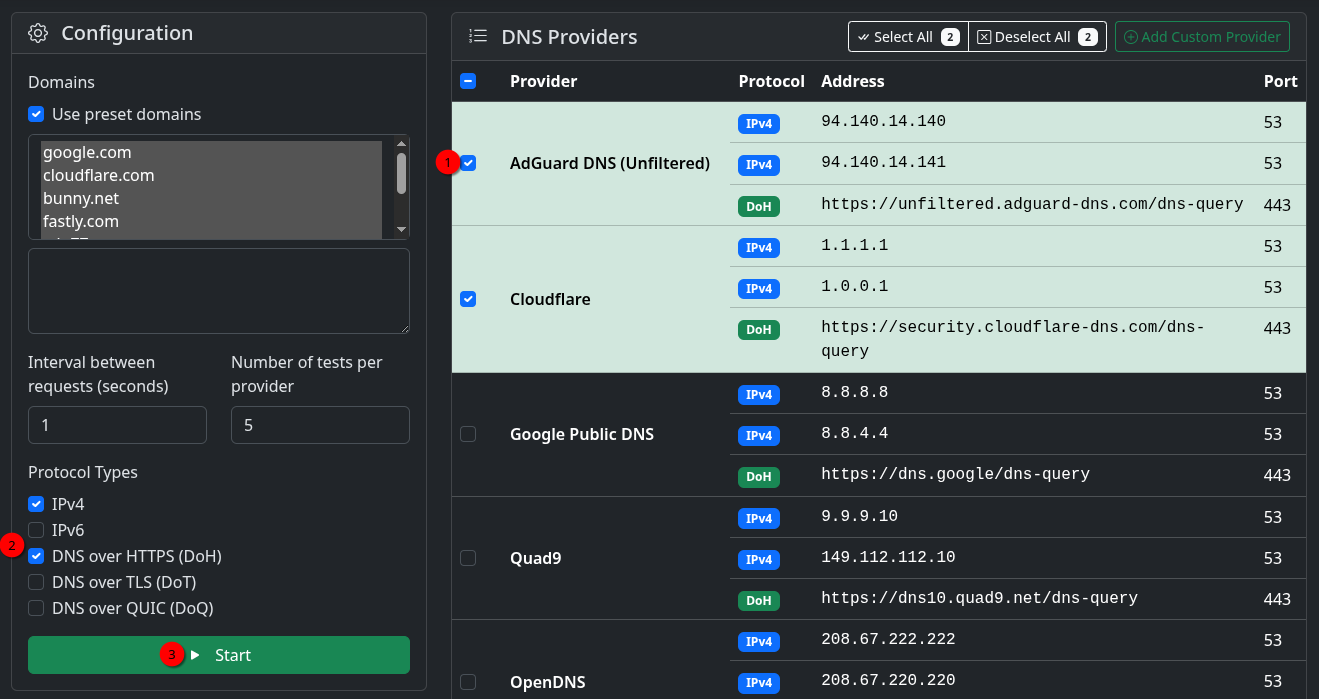Image resolution: width=1319 pixels, height=699 pixels.
Task: Click the Number of tests per provider field
Action: pos(320,425)
